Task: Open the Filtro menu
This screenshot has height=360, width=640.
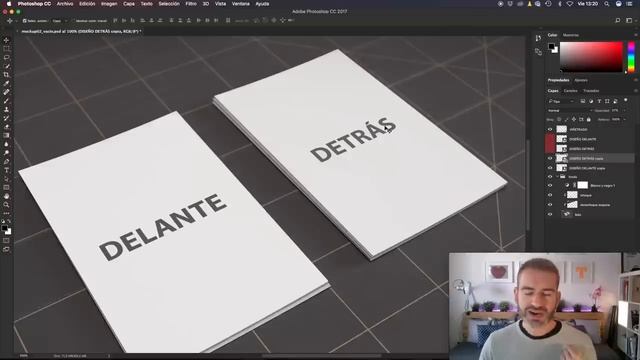Action: [191, 4]
